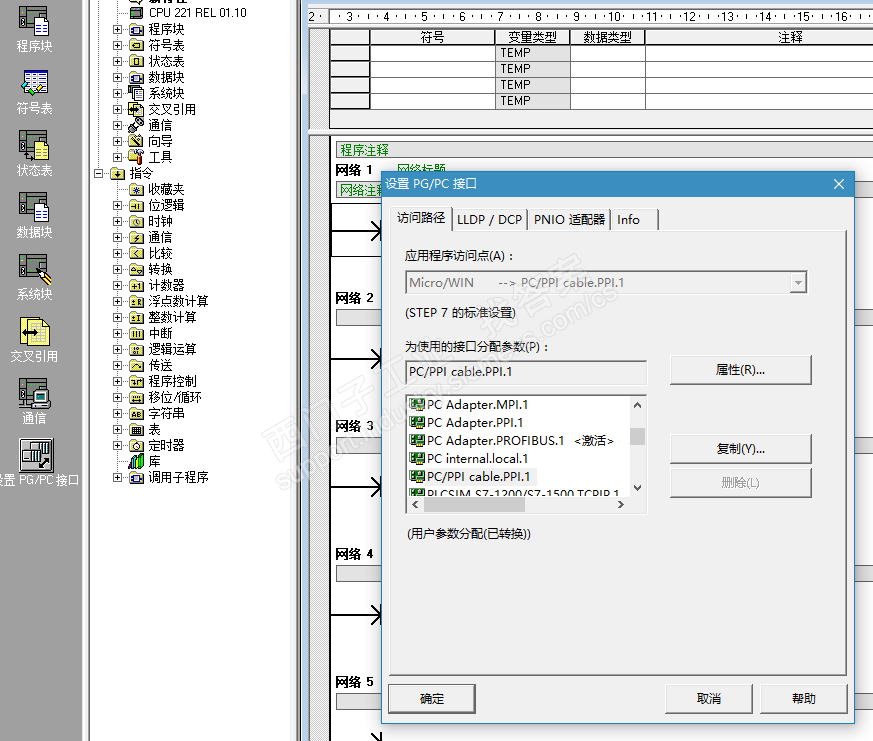873x741 pixels.
Task: Click interface list scroll right arrow
Action: tap(621, 504)
